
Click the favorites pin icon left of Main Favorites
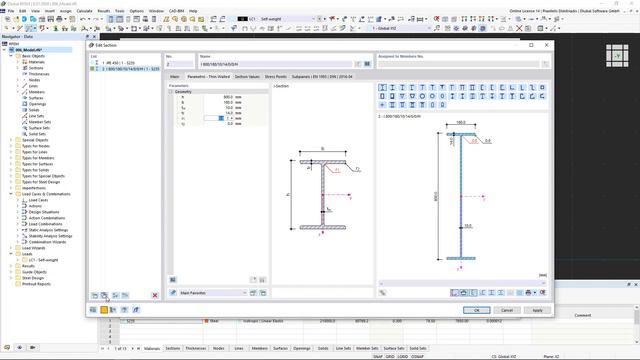(173, 293)
